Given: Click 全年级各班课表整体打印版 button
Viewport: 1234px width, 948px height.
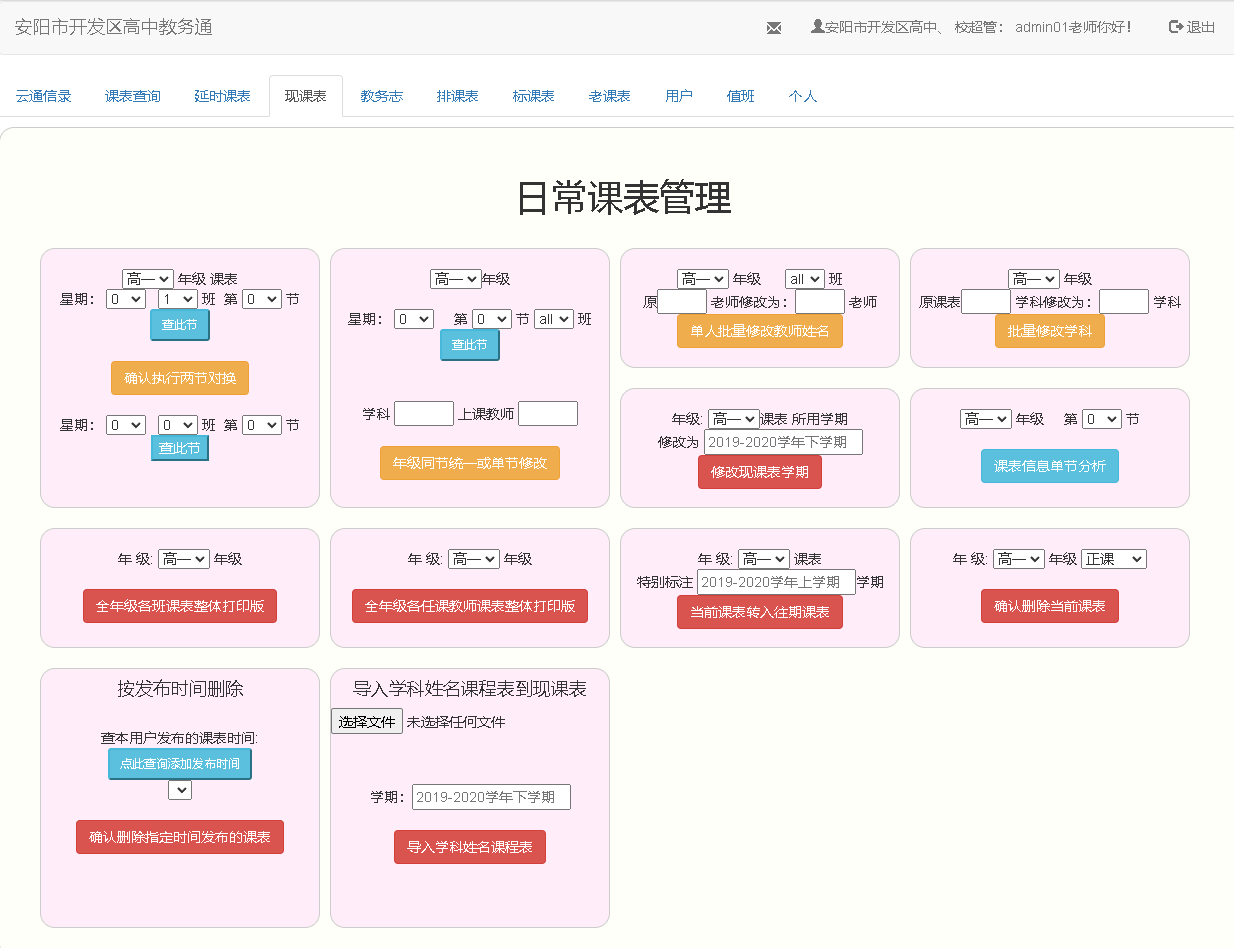Looking at the screenshot, I should (180, 606).
